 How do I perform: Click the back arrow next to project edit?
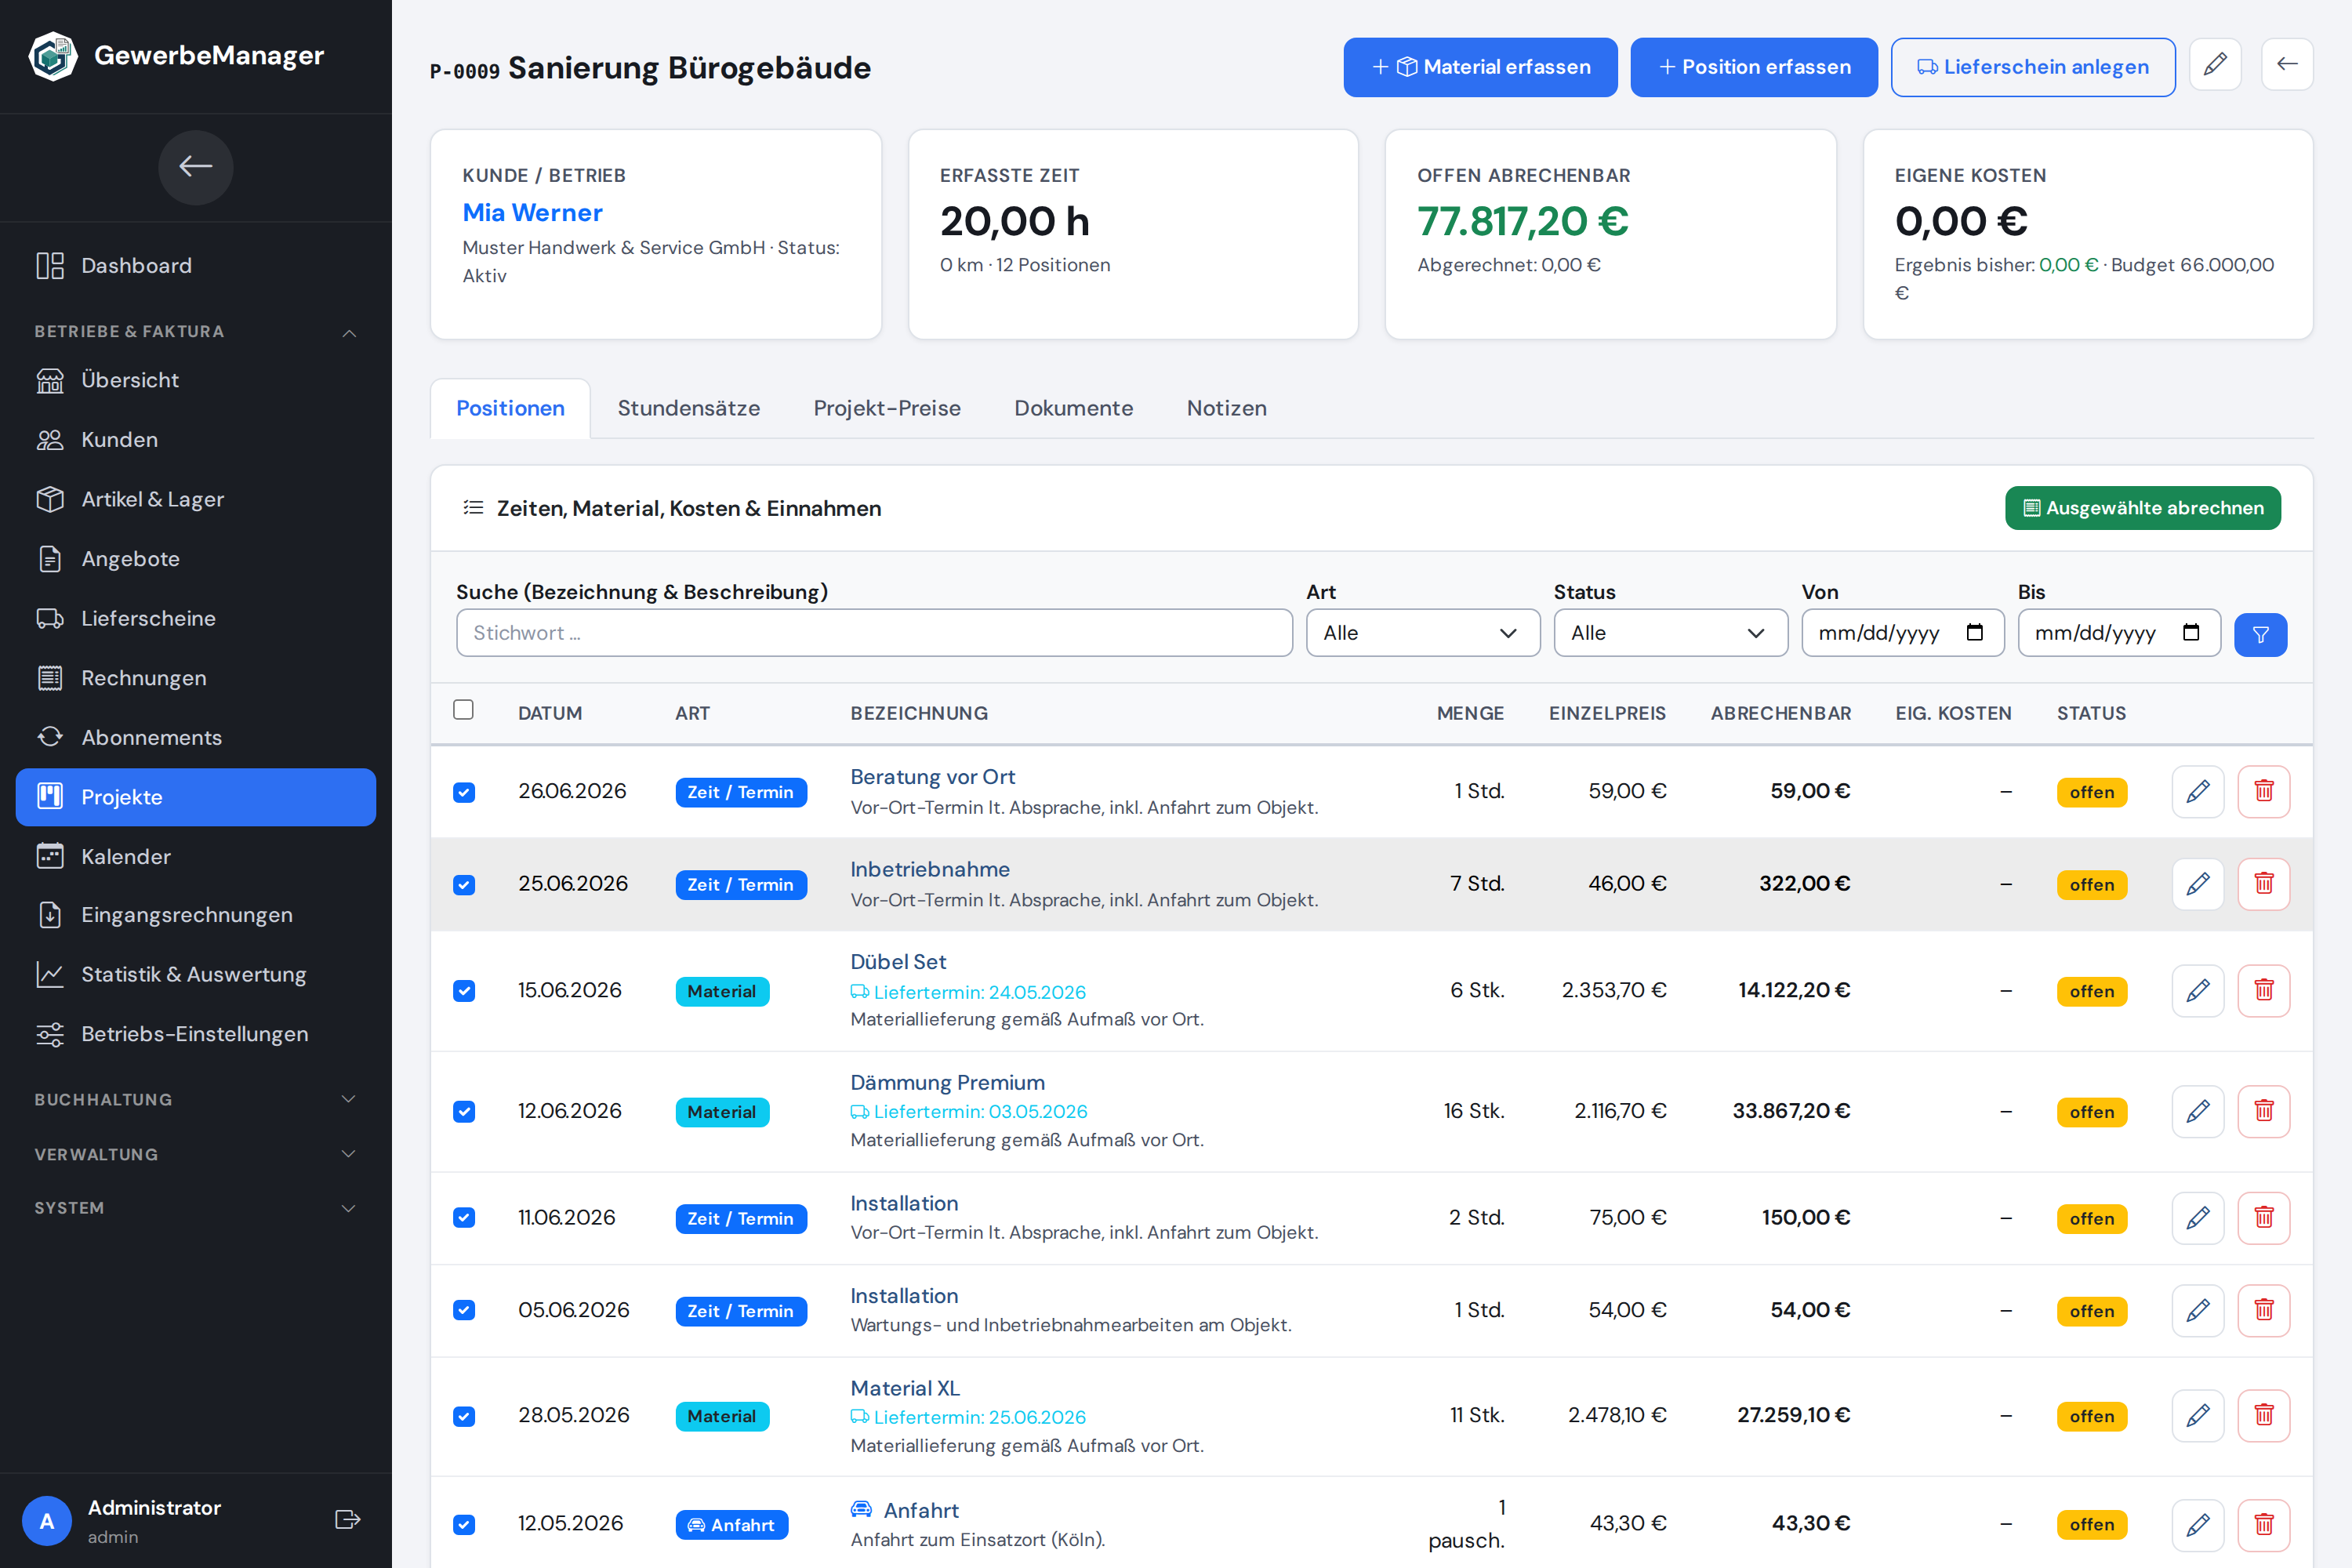(x=2287, y=65)
